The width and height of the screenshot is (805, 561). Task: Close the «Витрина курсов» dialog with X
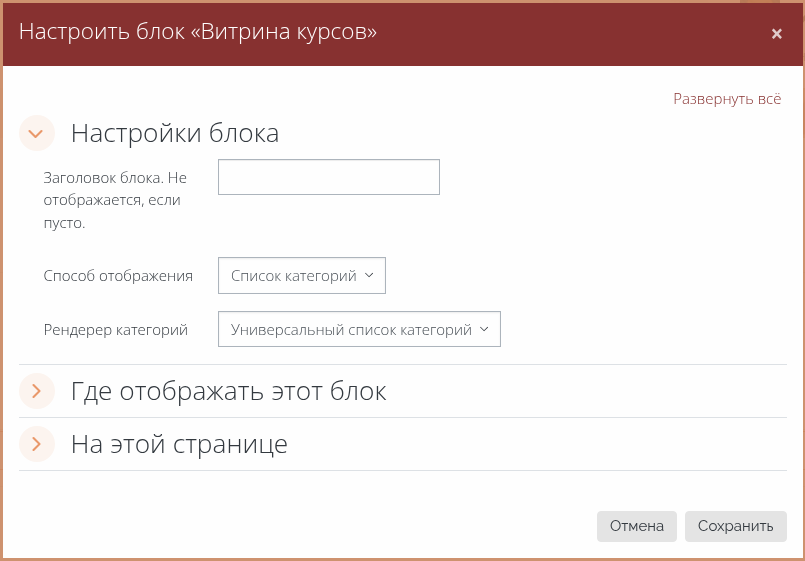pyautogui.click(x=776, y=34)
